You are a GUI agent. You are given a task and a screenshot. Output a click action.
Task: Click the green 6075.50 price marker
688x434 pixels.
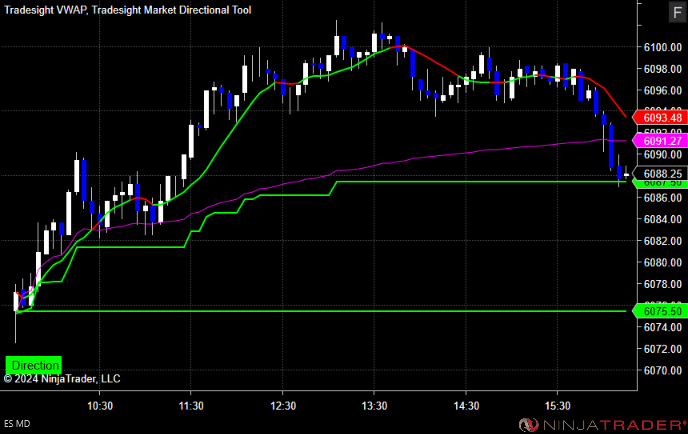click(x=660, y=311)
